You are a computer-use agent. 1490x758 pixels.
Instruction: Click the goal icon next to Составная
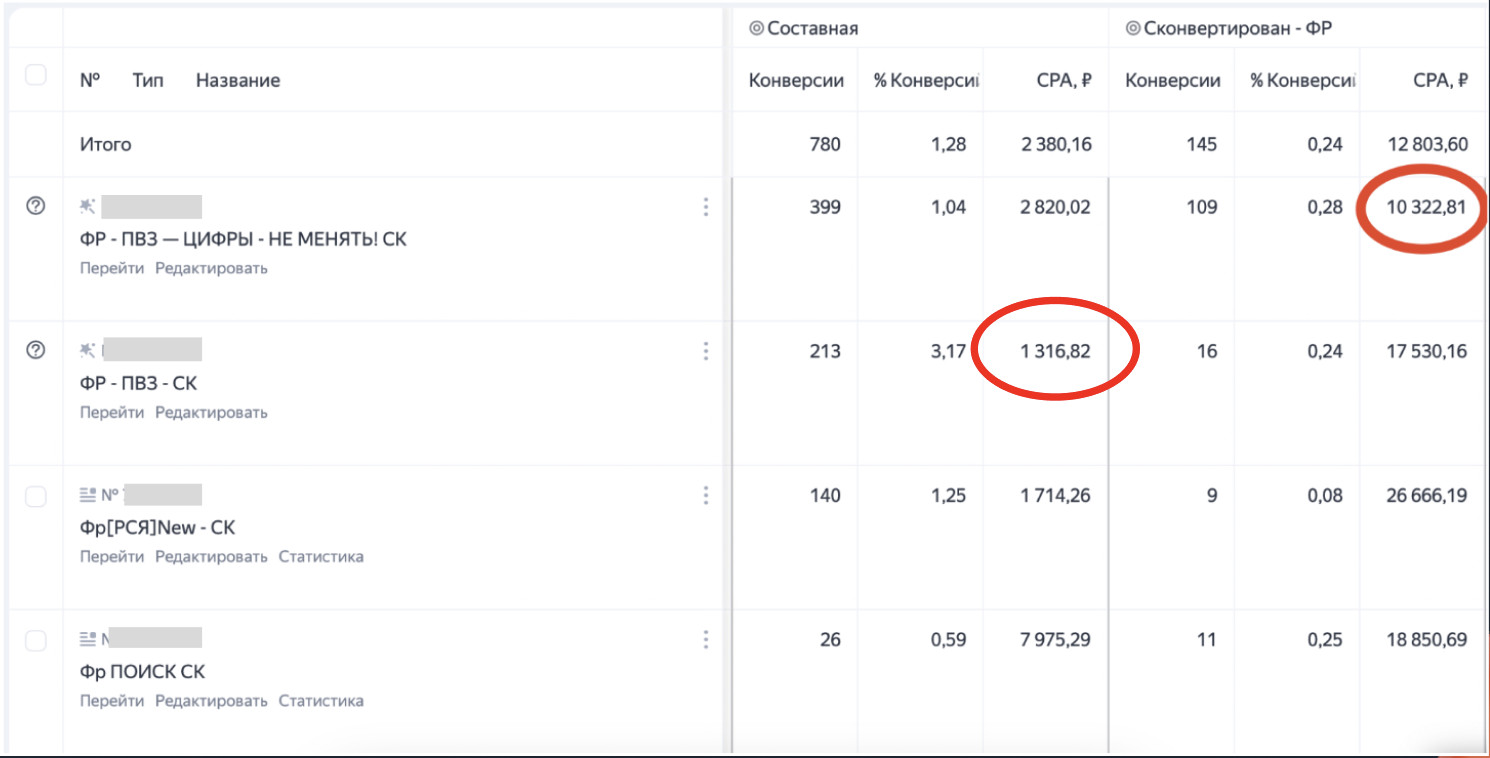[756, 28]
